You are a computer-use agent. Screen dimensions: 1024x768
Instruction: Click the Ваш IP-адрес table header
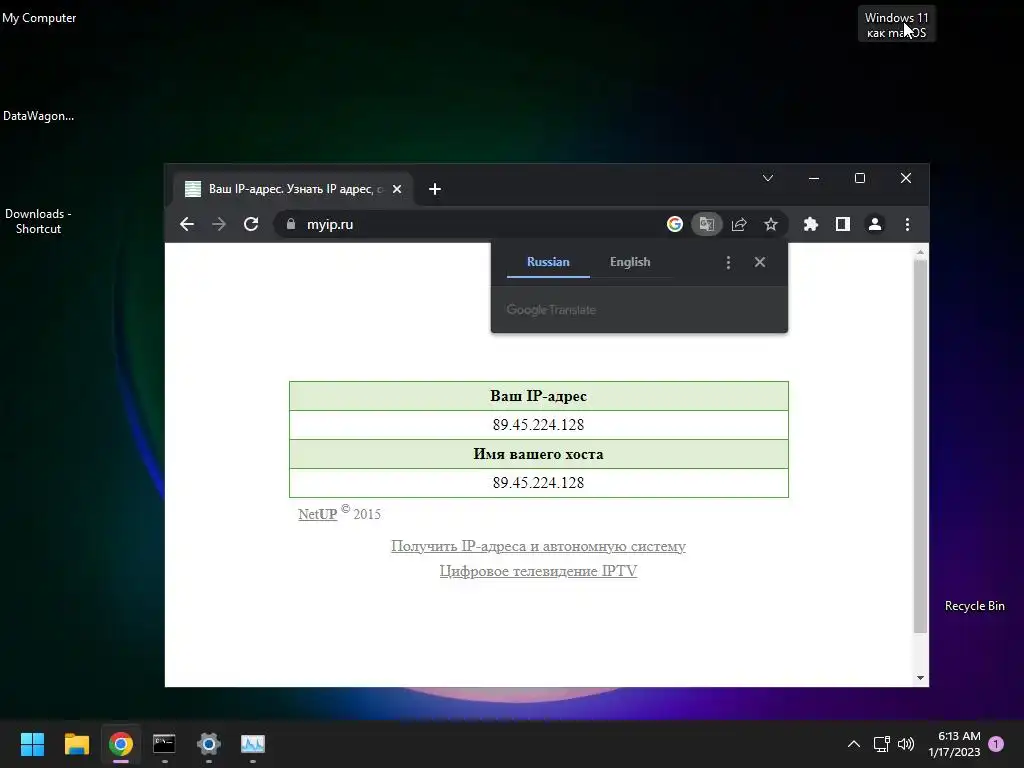coord(538,396)
